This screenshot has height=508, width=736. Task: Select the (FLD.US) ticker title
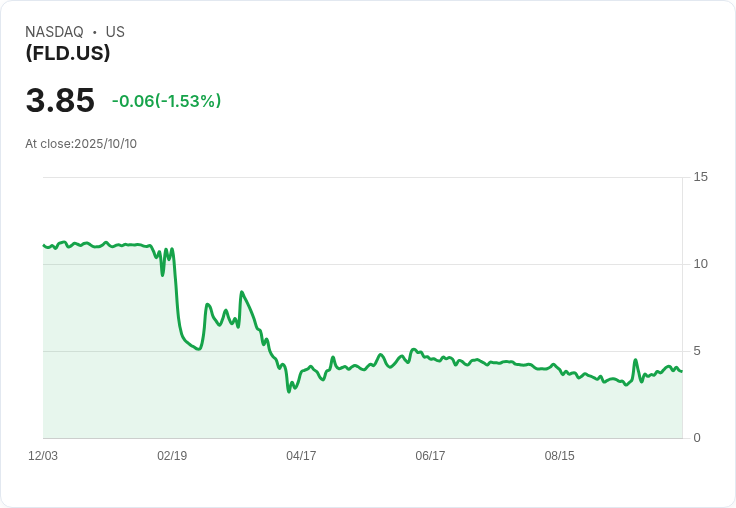pos(68,54)
